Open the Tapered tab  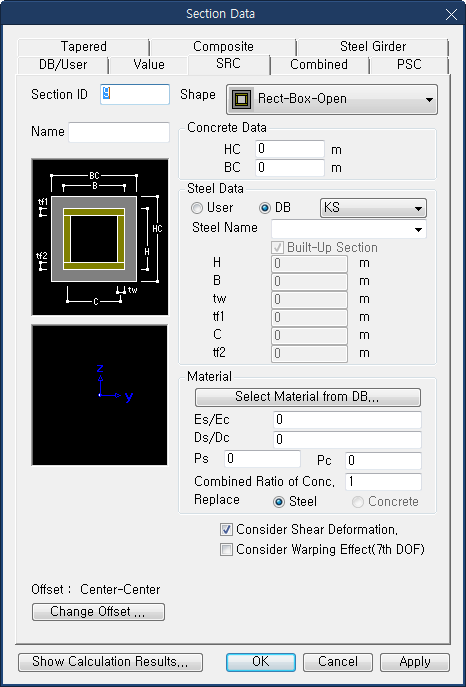click(84, 46)
